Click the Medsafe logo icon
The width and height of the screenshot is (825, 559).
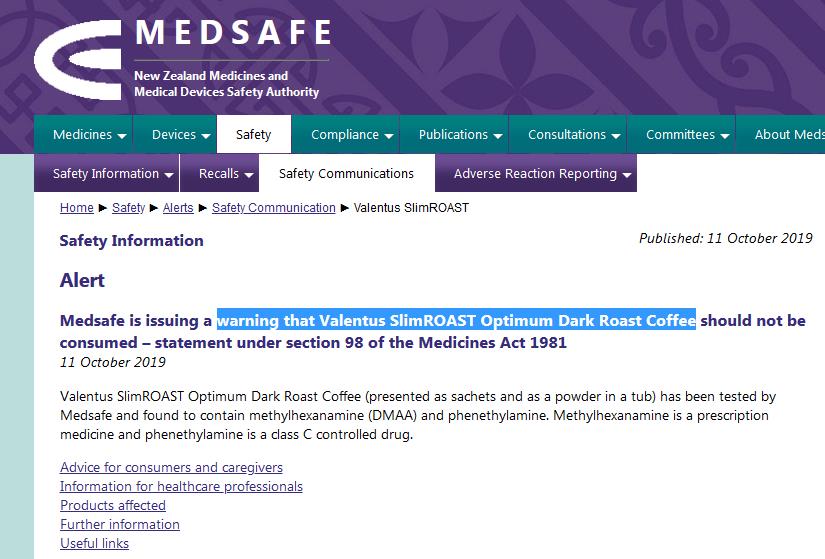coord(78,60)
